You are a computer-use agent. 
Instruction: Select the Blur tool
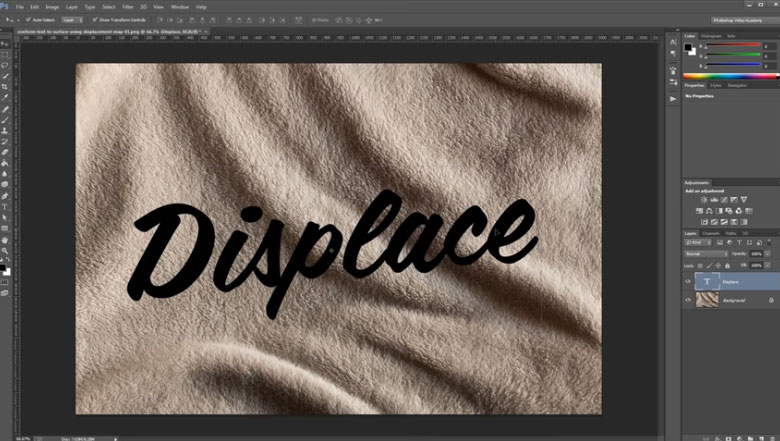[x=5, y=174]
